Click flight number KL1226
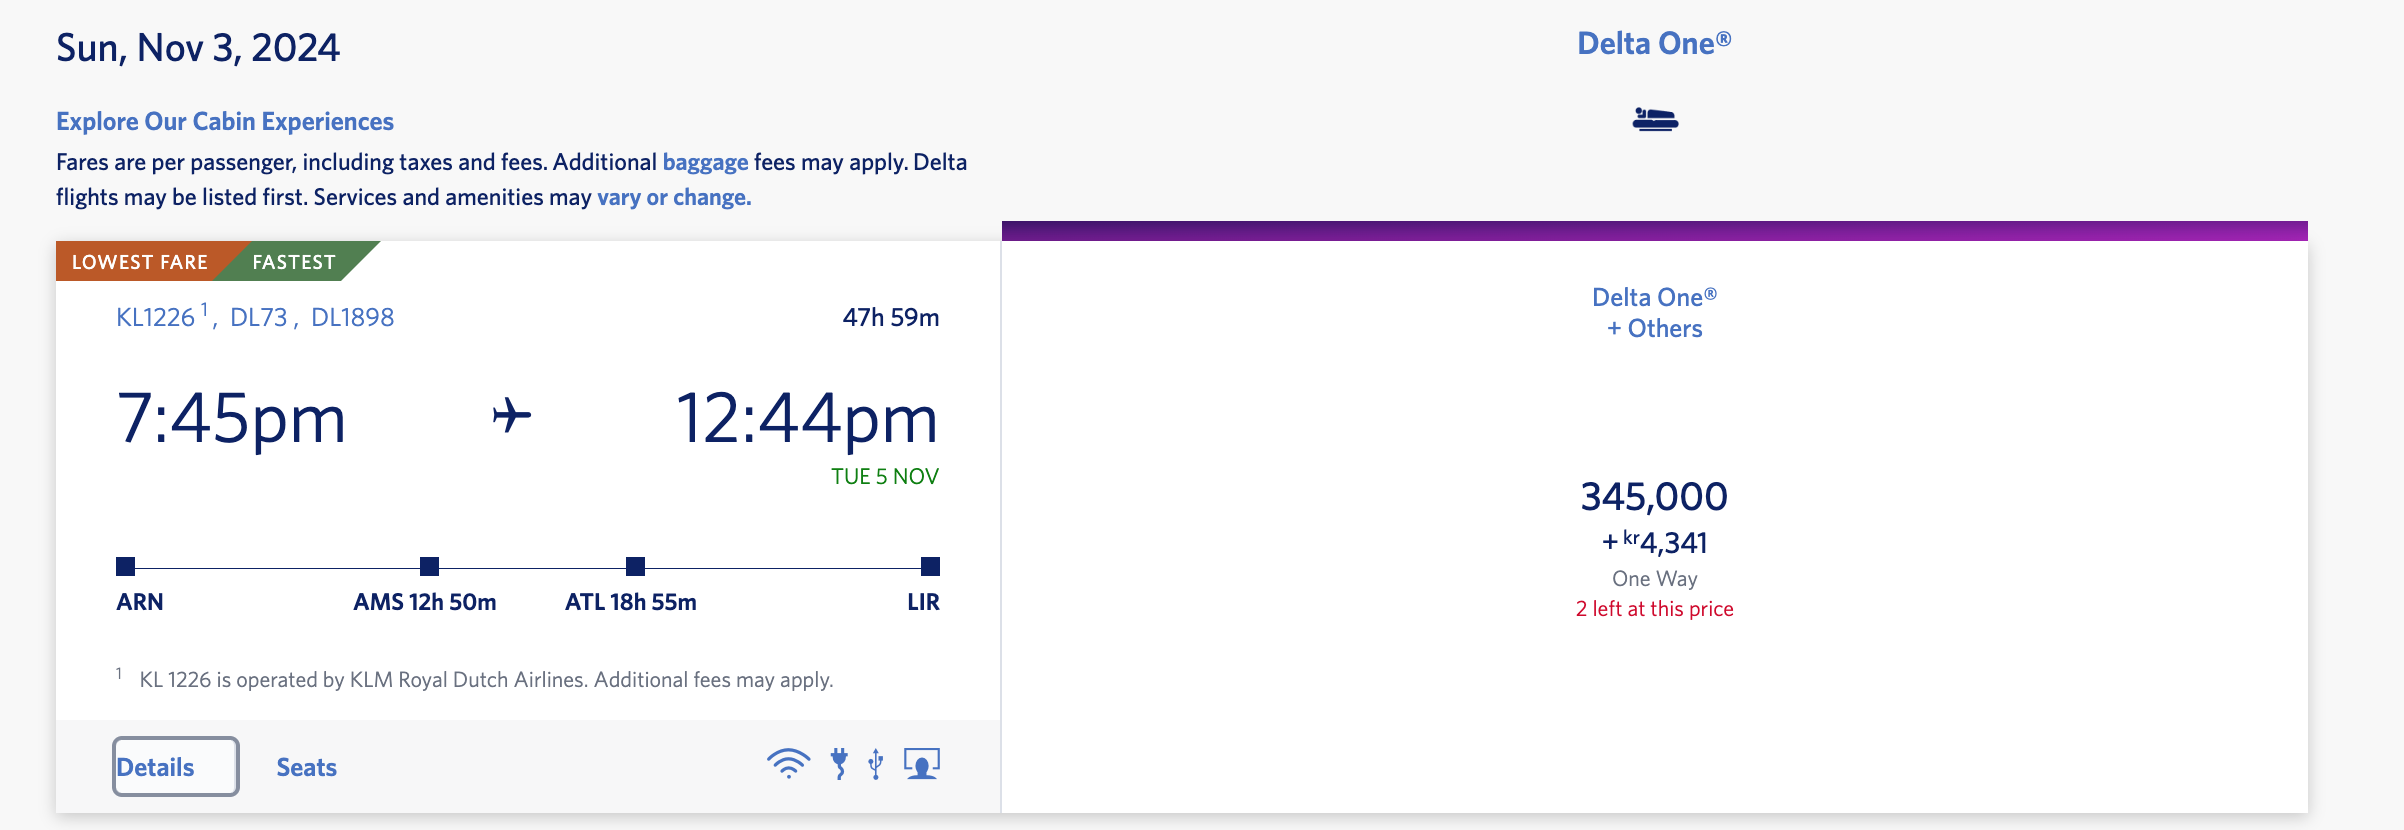This screenshot has width=2404, height=830. [155, 317]
